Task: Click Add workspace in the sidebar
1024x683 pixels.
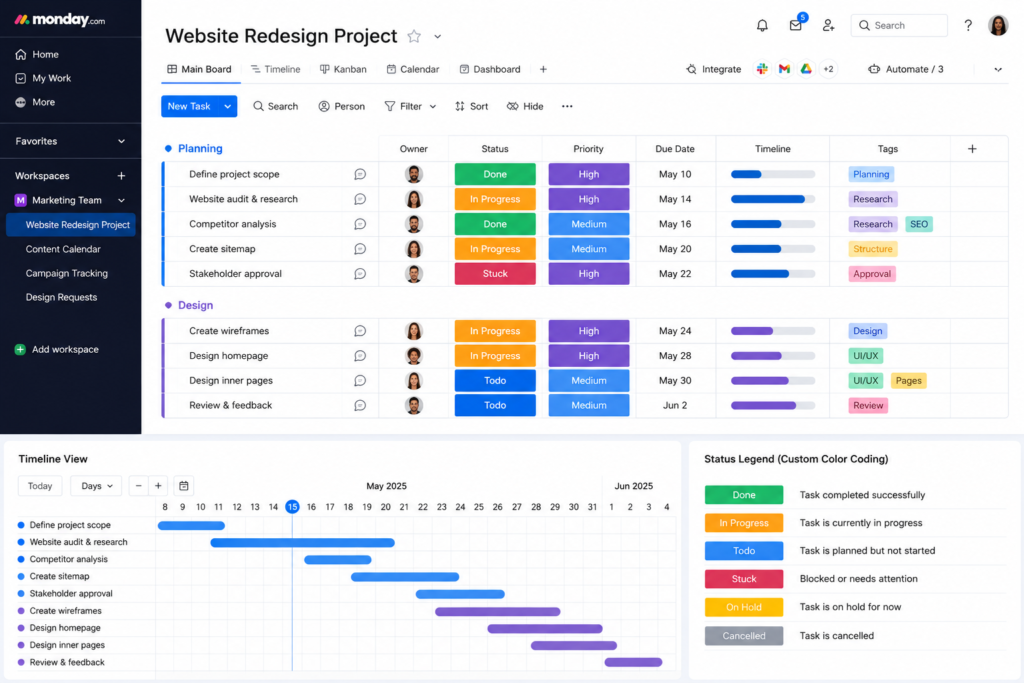Action: point(57,349)
